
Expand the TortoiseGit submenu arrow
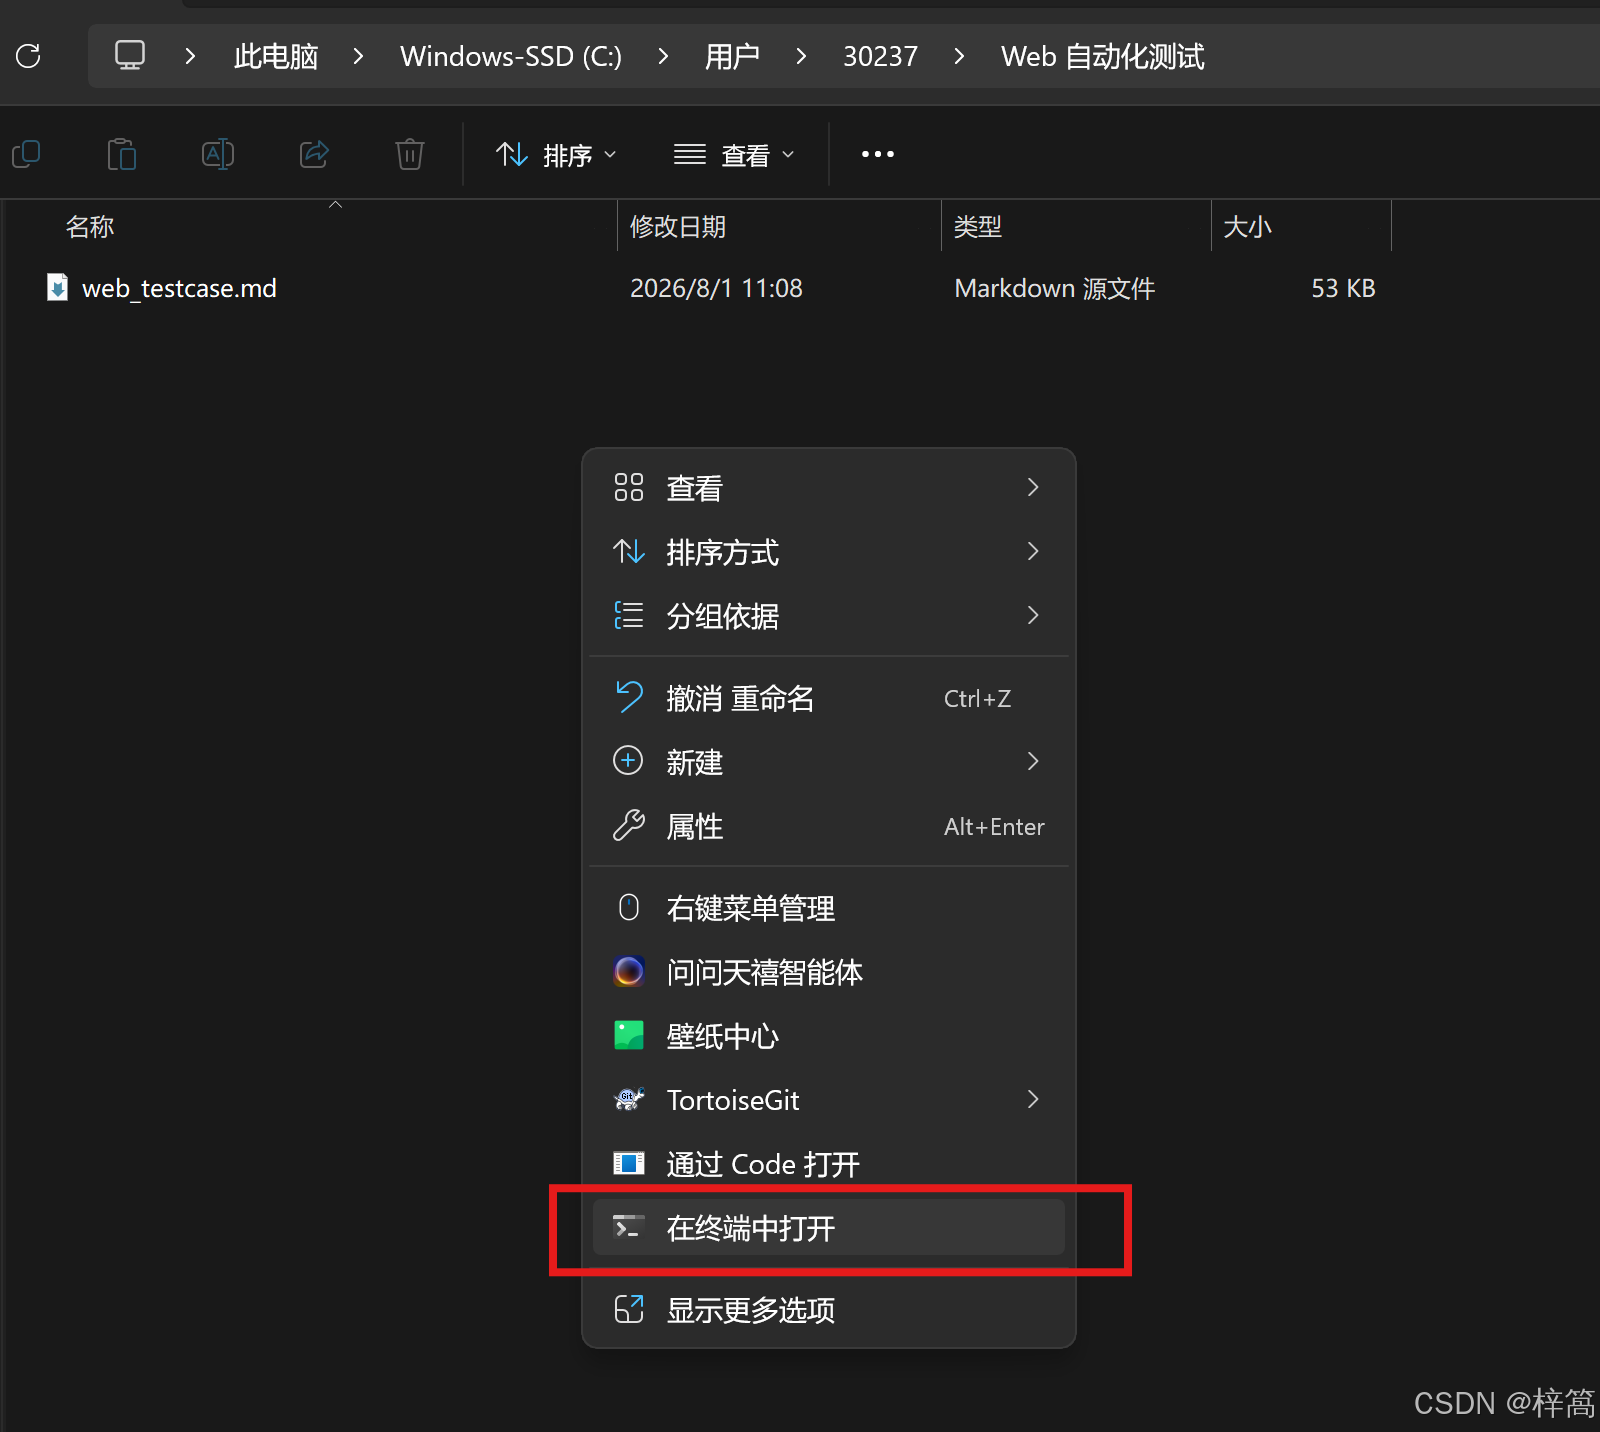(1033, 1099)
